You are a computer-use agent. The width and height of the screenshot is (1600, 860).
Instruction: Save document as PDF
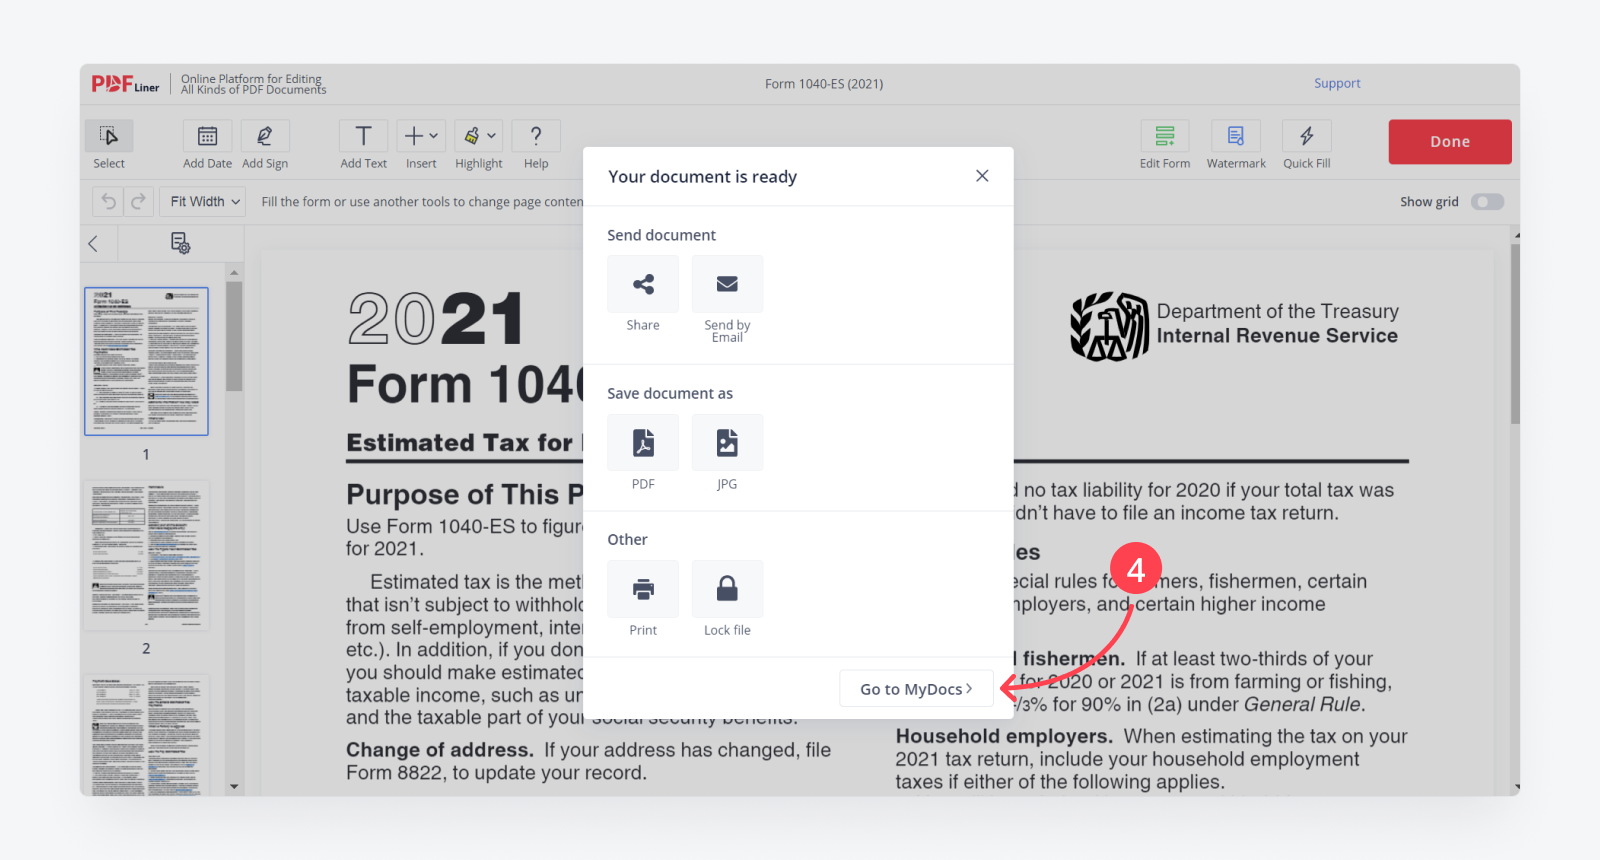[643, 442]
